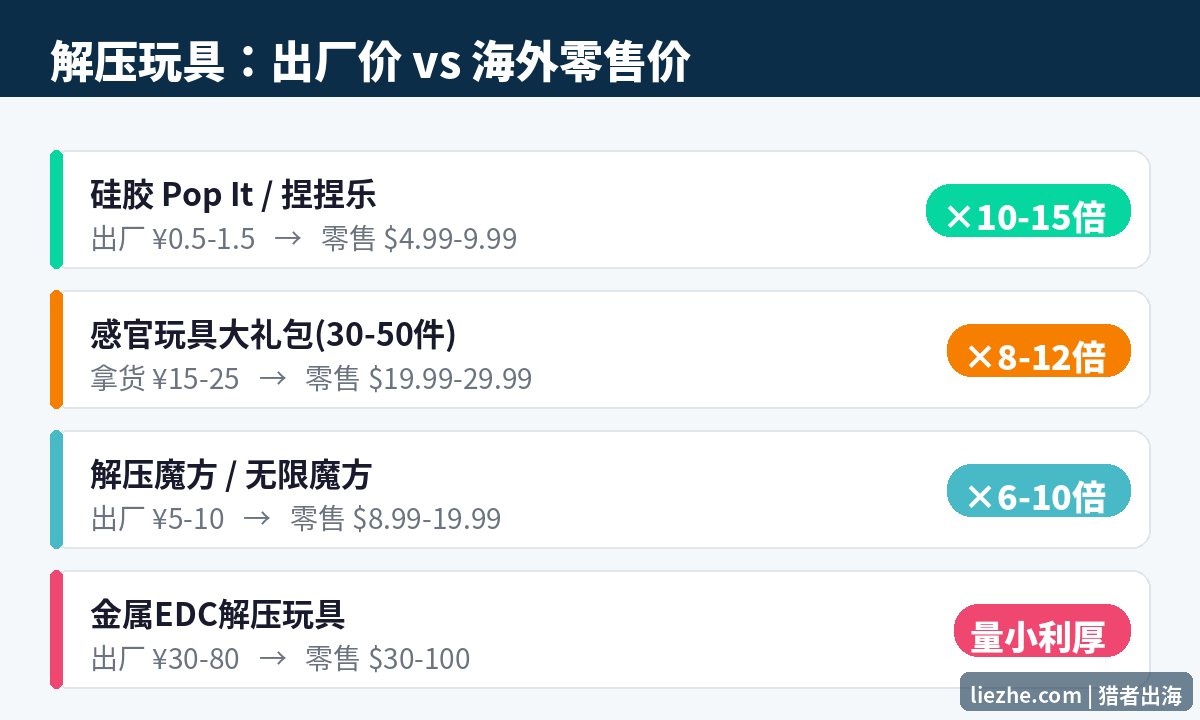Viewport: 1200px width, 720px height.
Task: Click the teal accent bar on third card
Action: click(x=56, y=490)
